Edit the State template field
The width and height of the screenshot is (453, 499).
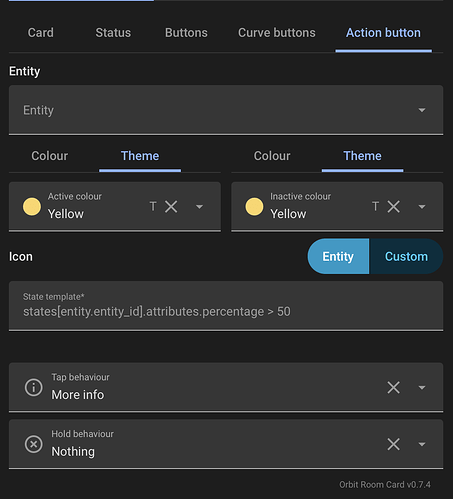pos(226,306)
